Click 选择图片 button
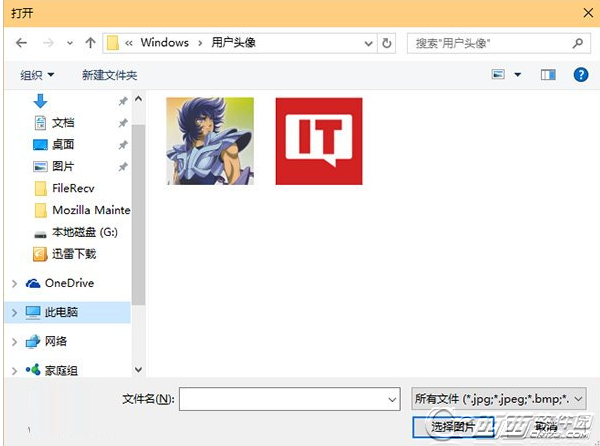Screen dimensions: 600x446 [453, 427]
